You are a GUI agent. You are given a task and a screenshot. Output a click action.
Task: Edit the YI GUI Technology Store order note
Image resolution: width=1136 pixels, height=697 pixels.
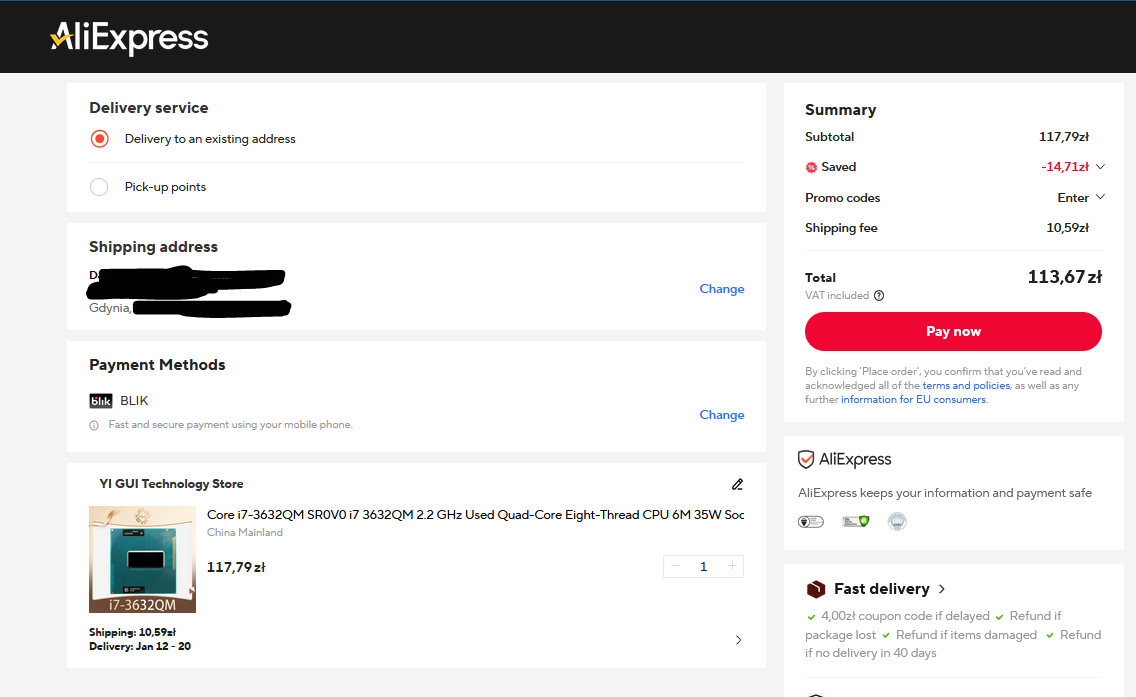pyautogui.click(x=738, y=484)
